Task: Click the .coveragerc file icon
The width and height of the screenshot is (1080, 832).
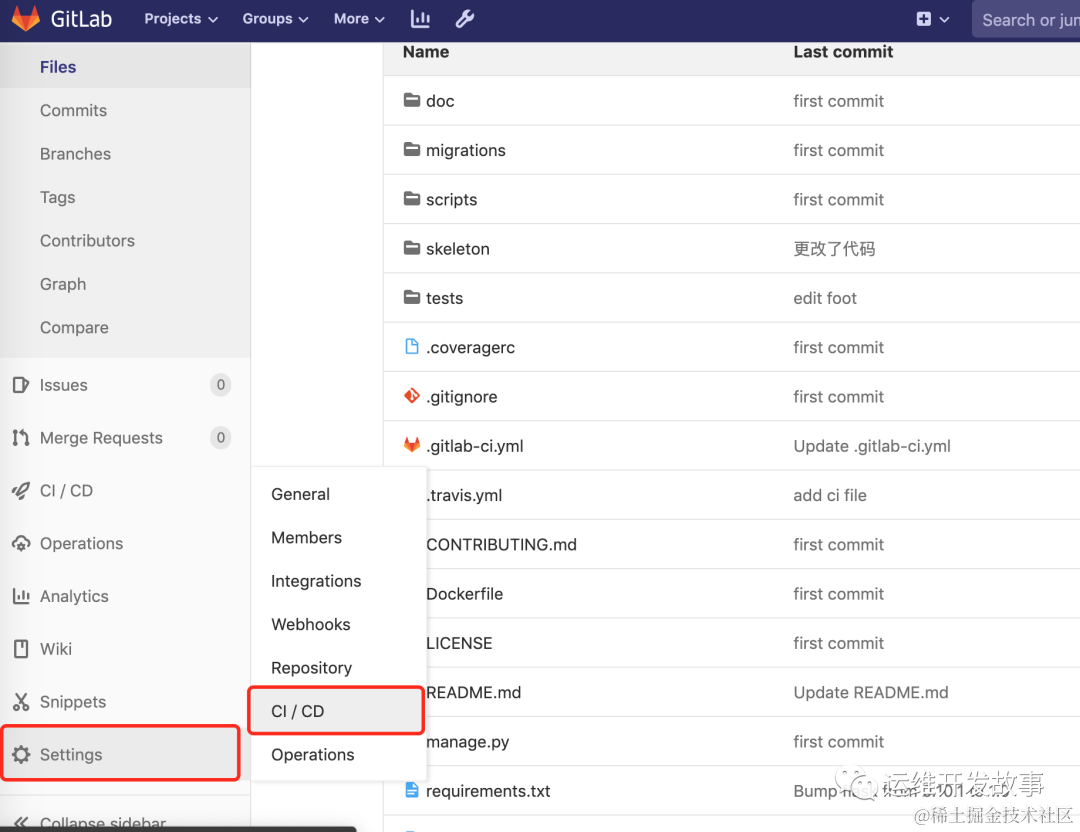Action: (x=412, y=346)
